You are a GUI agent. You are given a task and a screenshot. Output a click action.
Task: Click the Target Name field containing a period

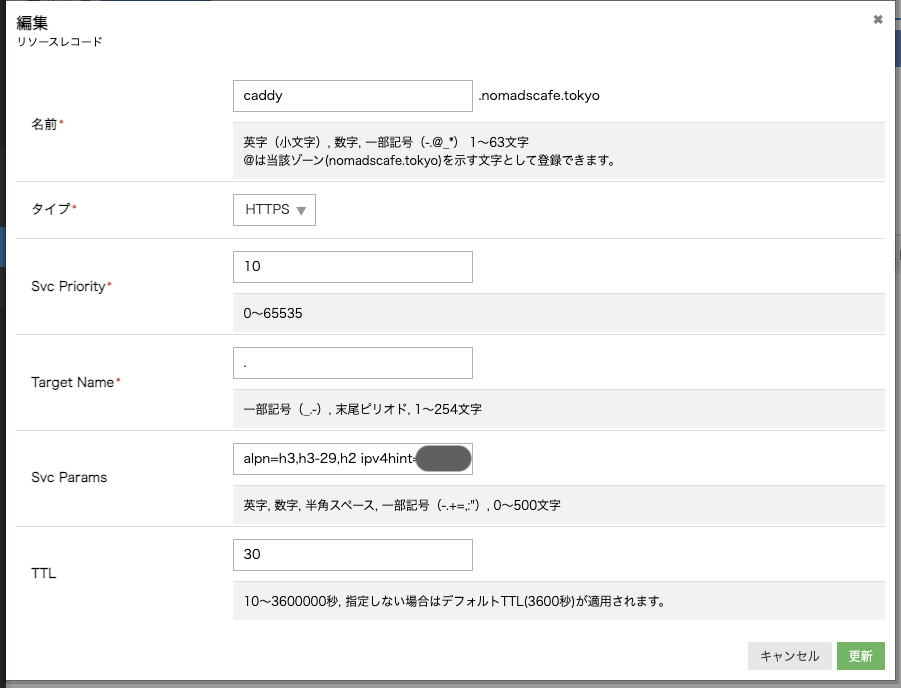point(352,362)
